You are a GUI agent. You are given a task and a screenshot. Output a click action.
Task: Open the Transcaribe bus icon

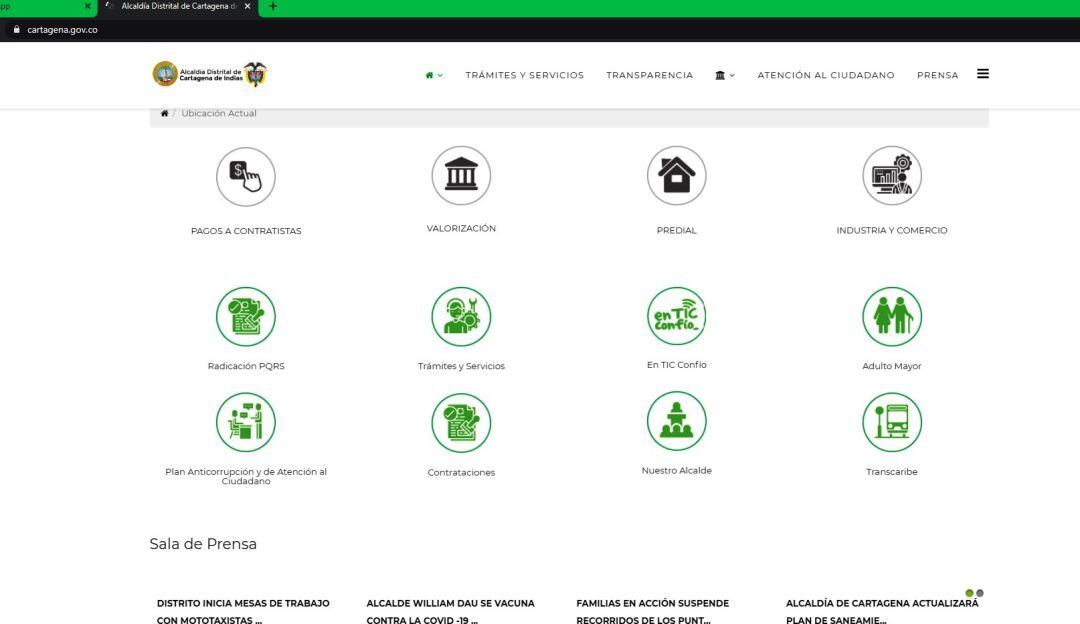(892, 421)
